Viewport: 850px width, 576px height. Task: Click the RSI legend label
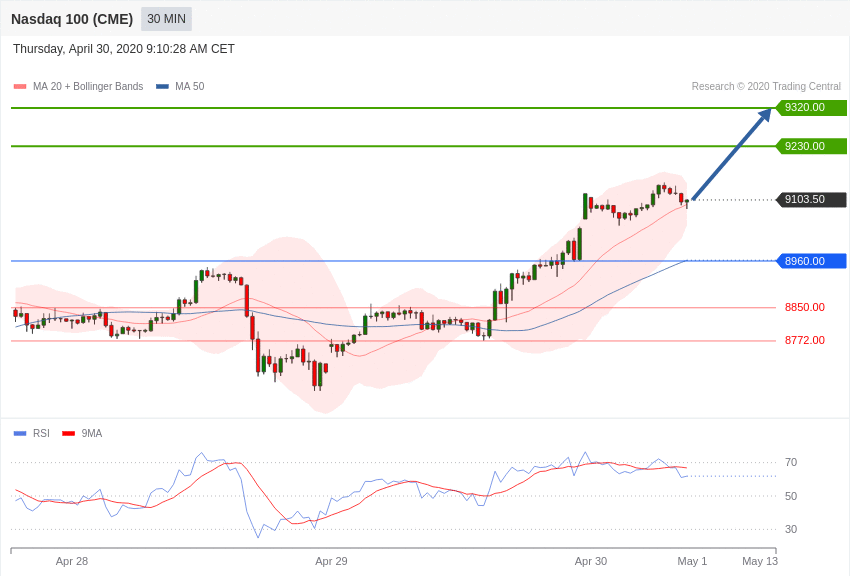point(41,433)
